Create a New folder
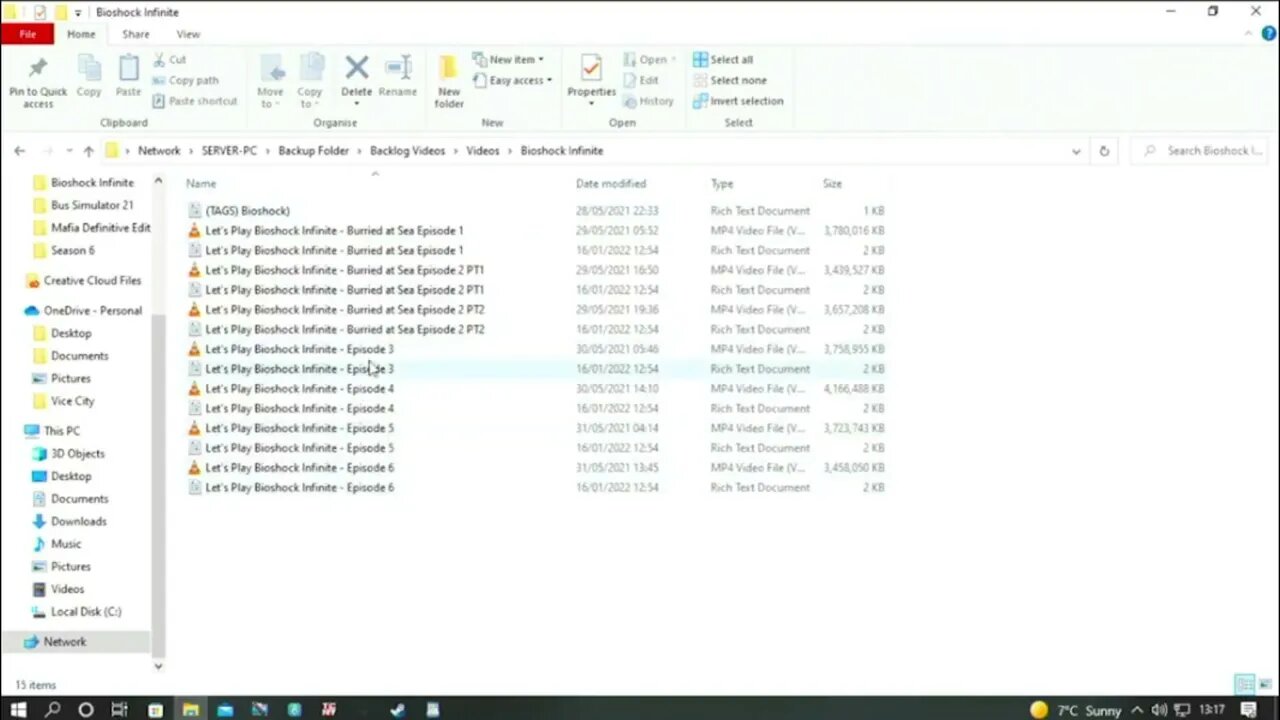The image size is (1280, 720). pos(449,82)
